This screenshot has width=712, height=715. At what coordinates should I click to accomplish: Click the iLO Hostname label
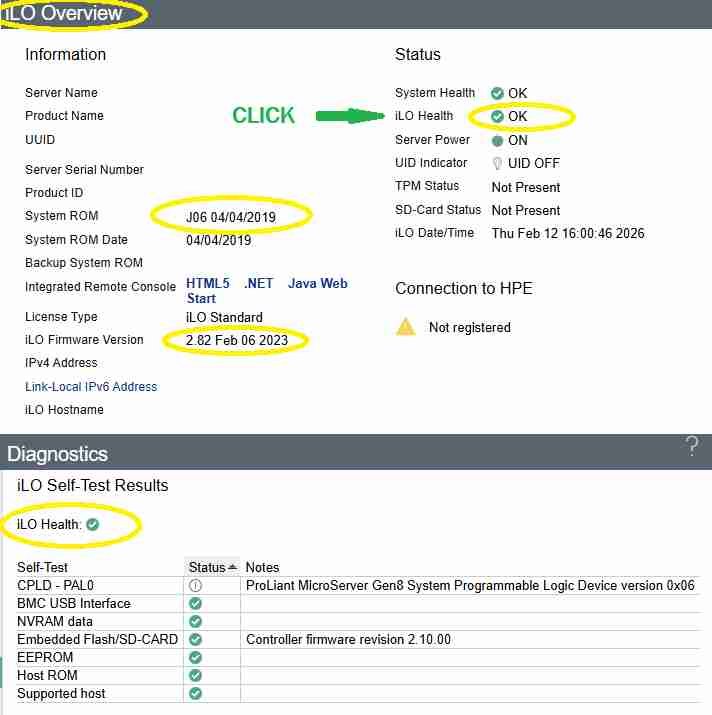[x=64, y=409]
